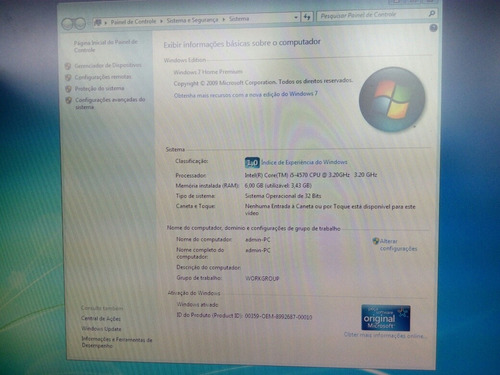
Task: Click shield icon beside Gerenciador de Dispositivos
Action: click(x=68, y=66)
